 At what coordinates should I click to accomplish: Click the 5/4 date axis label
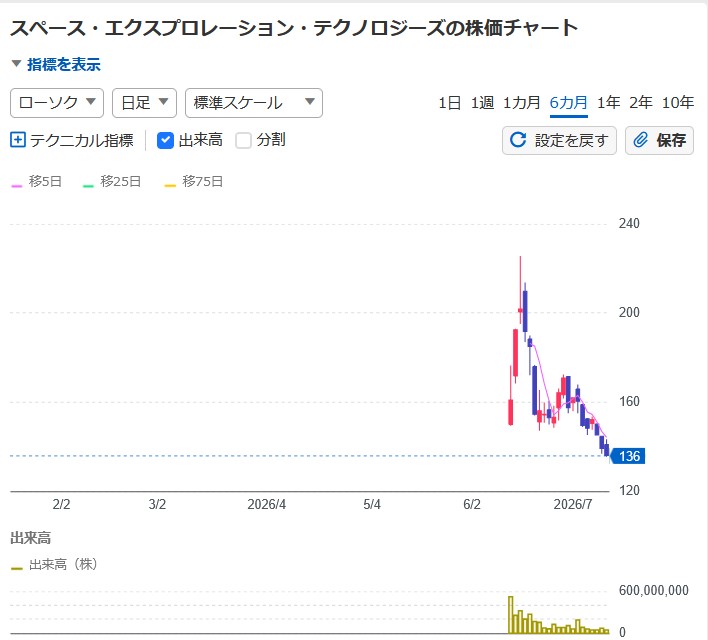372,505
